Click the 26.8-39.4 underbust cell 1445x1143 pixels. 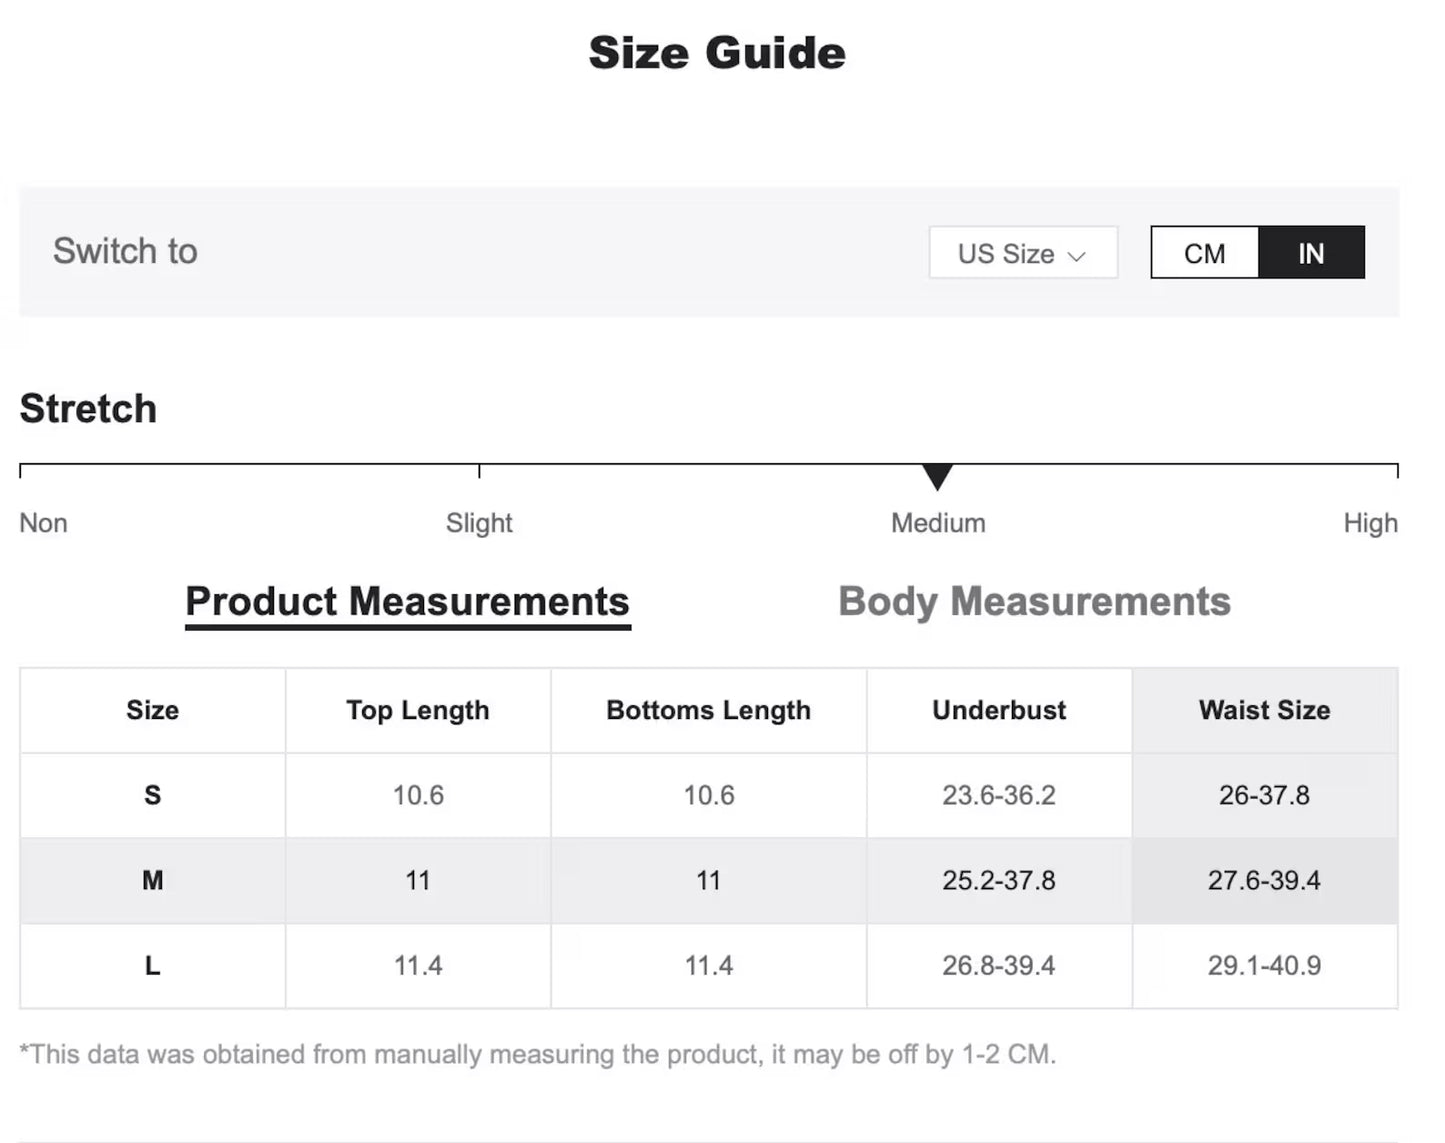click(998, 965)
